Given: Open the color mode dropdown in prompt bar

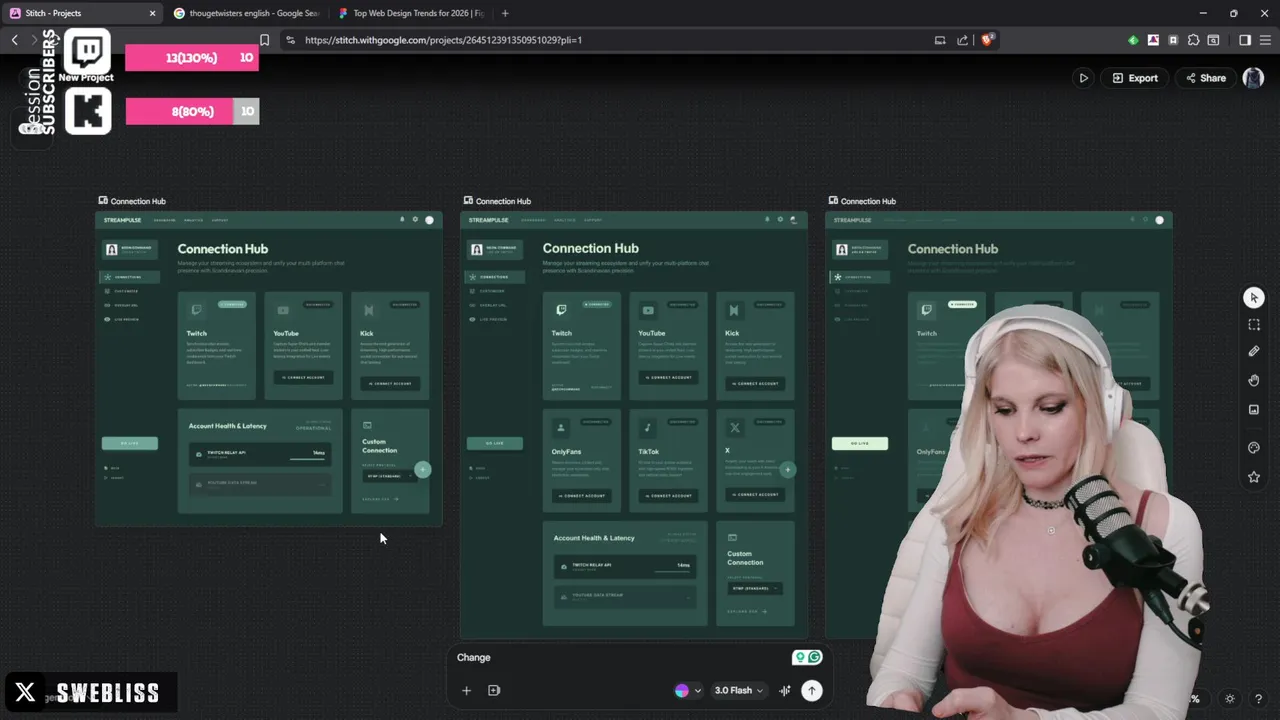Looking at the screenshot, I should pos(687,690).
